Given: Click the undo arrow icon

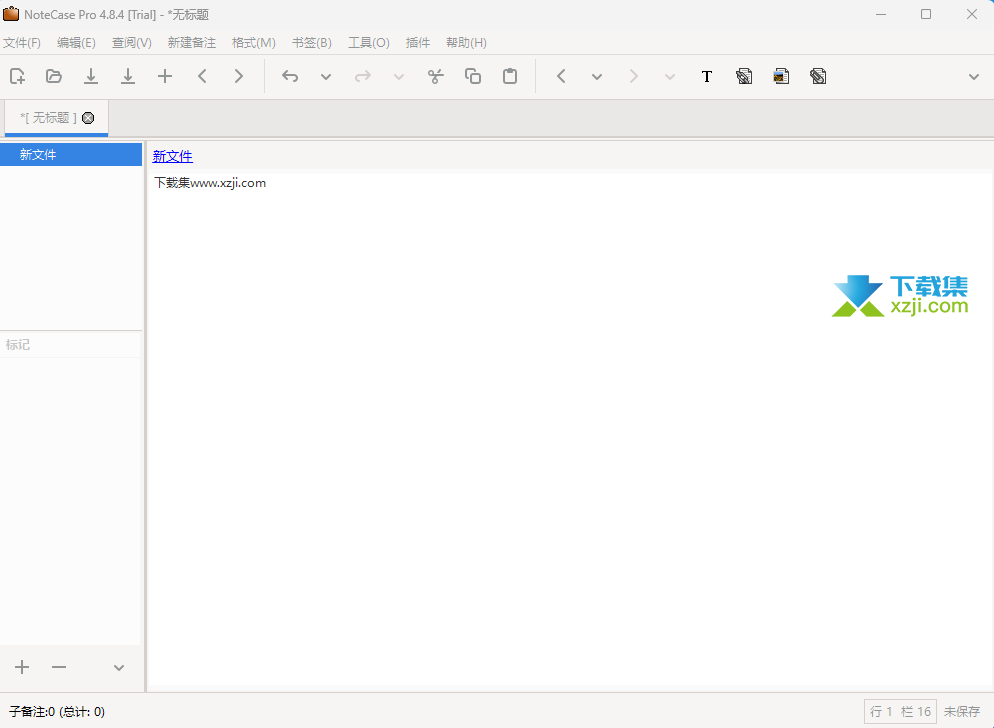Looking at the screenshot, I should point(290,76).
